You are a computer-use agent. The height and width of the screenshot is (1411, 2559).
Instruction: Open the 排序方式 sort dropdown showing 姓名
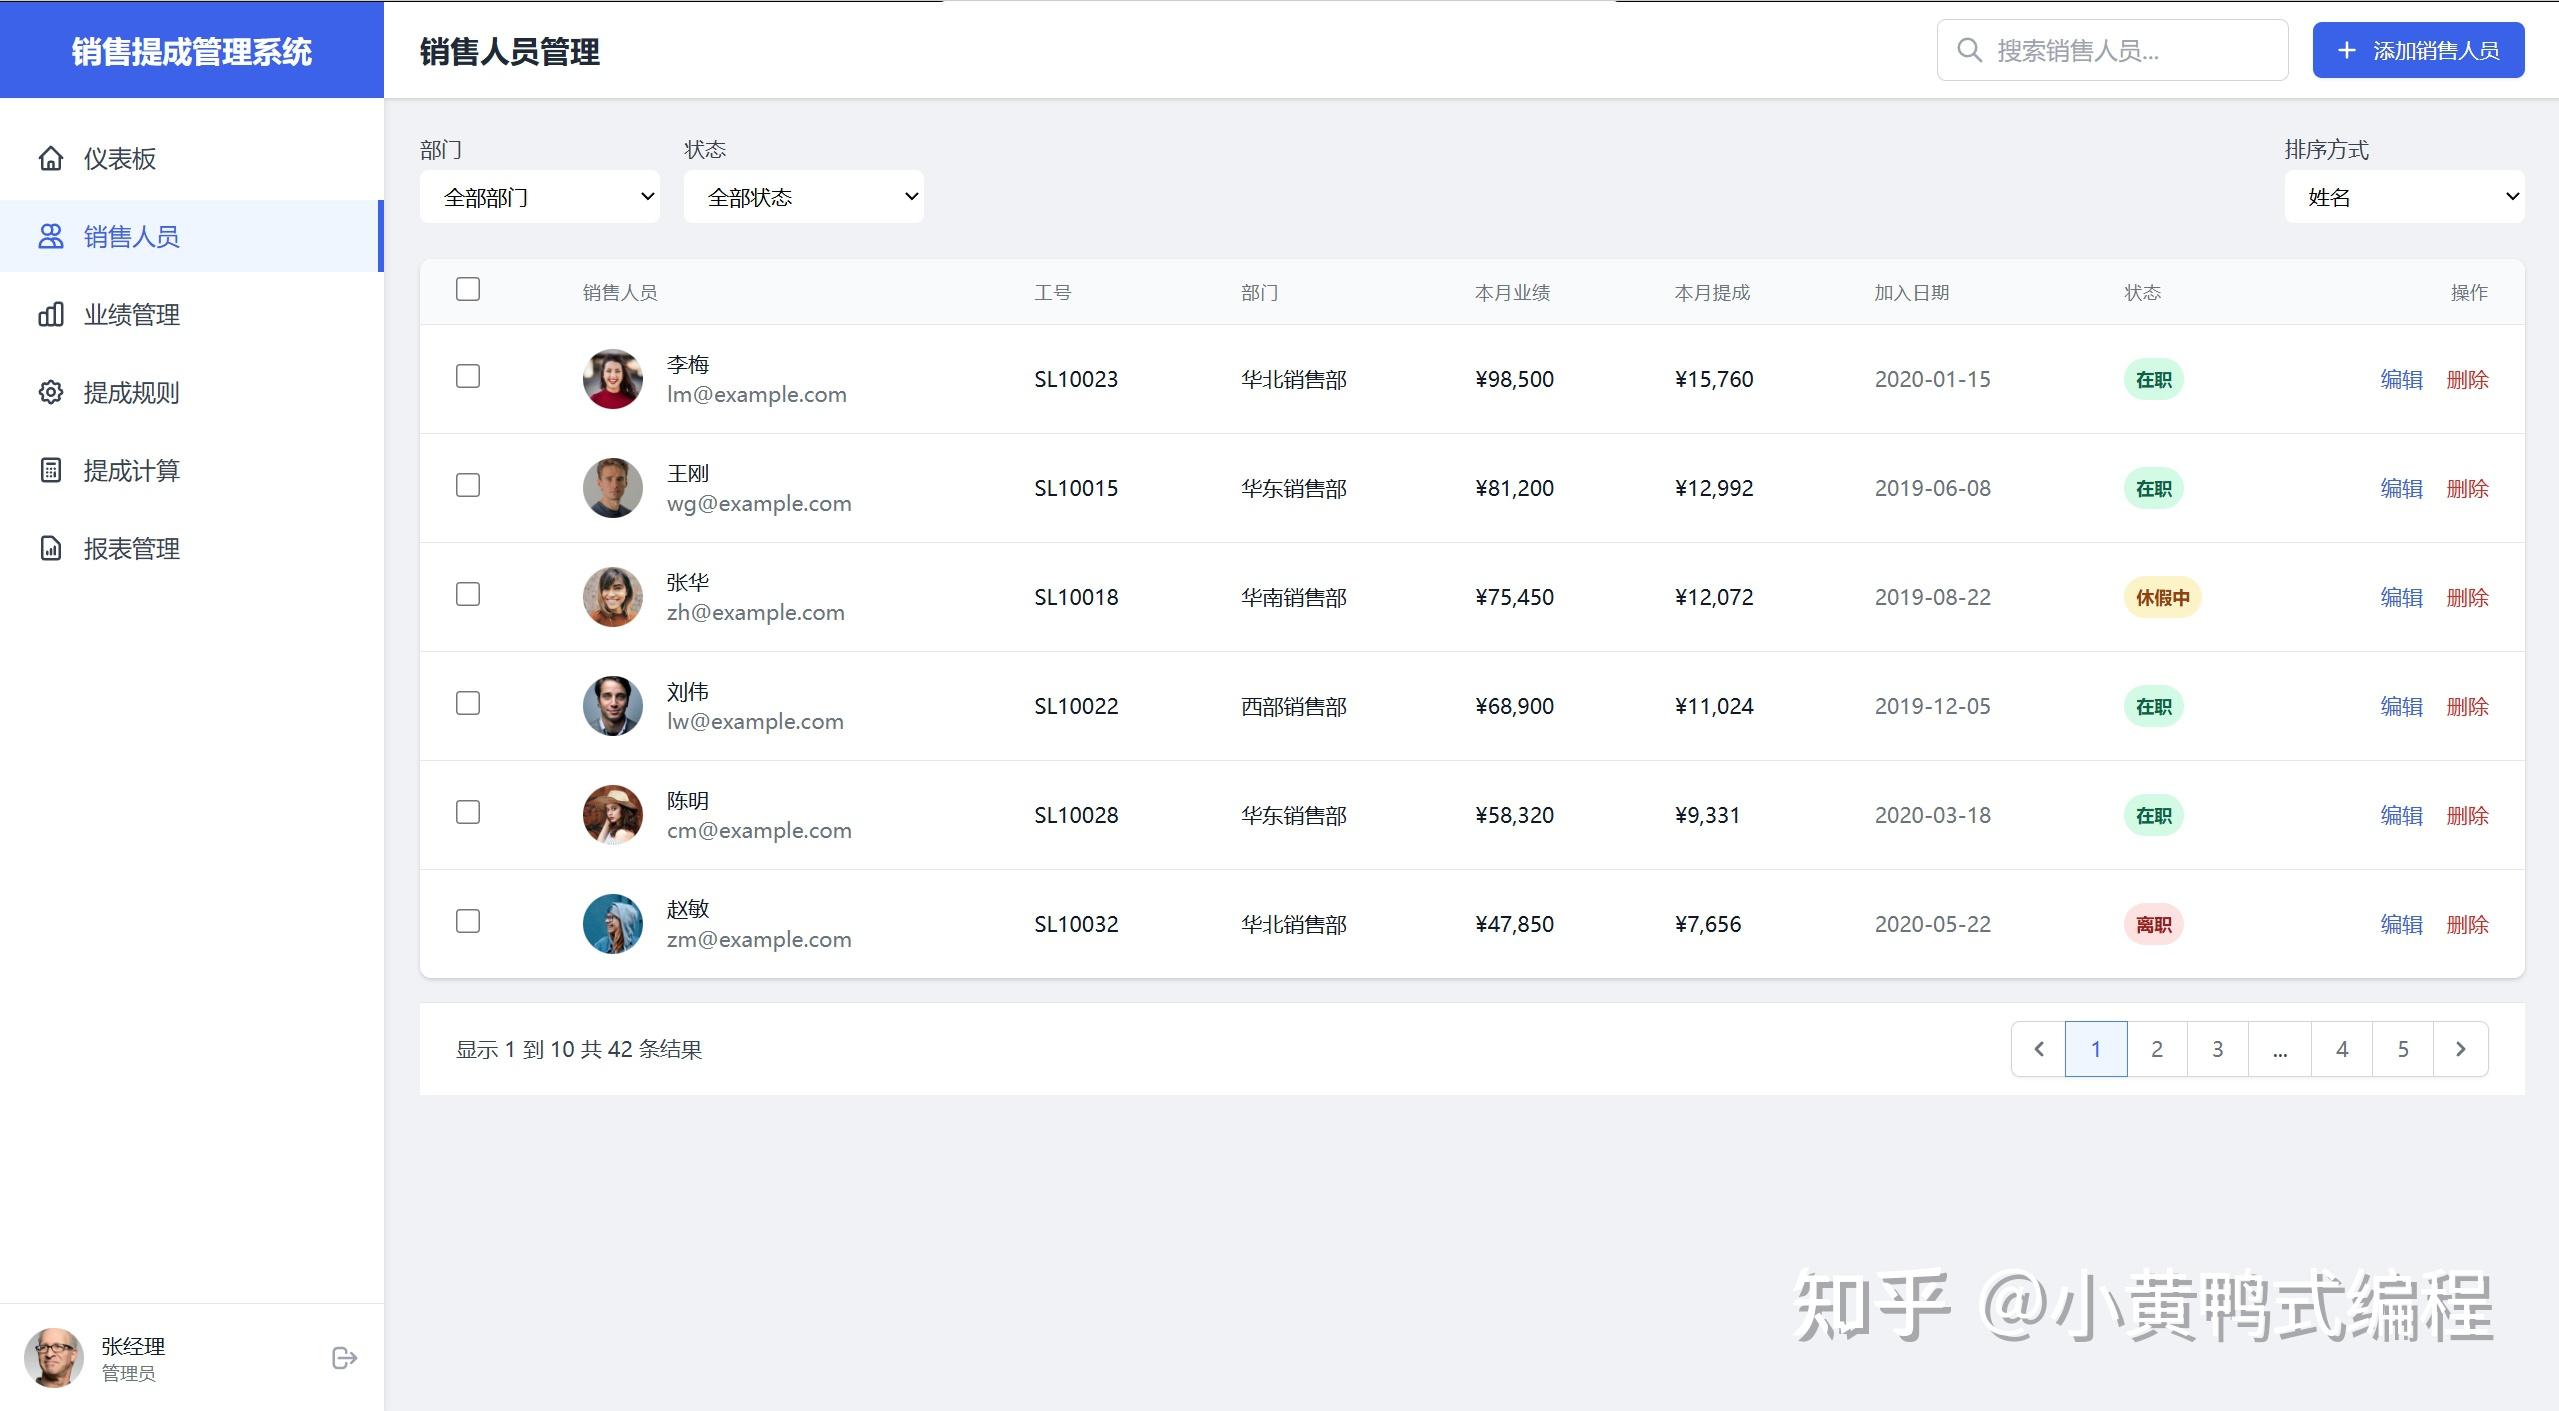coord(2404,197)
